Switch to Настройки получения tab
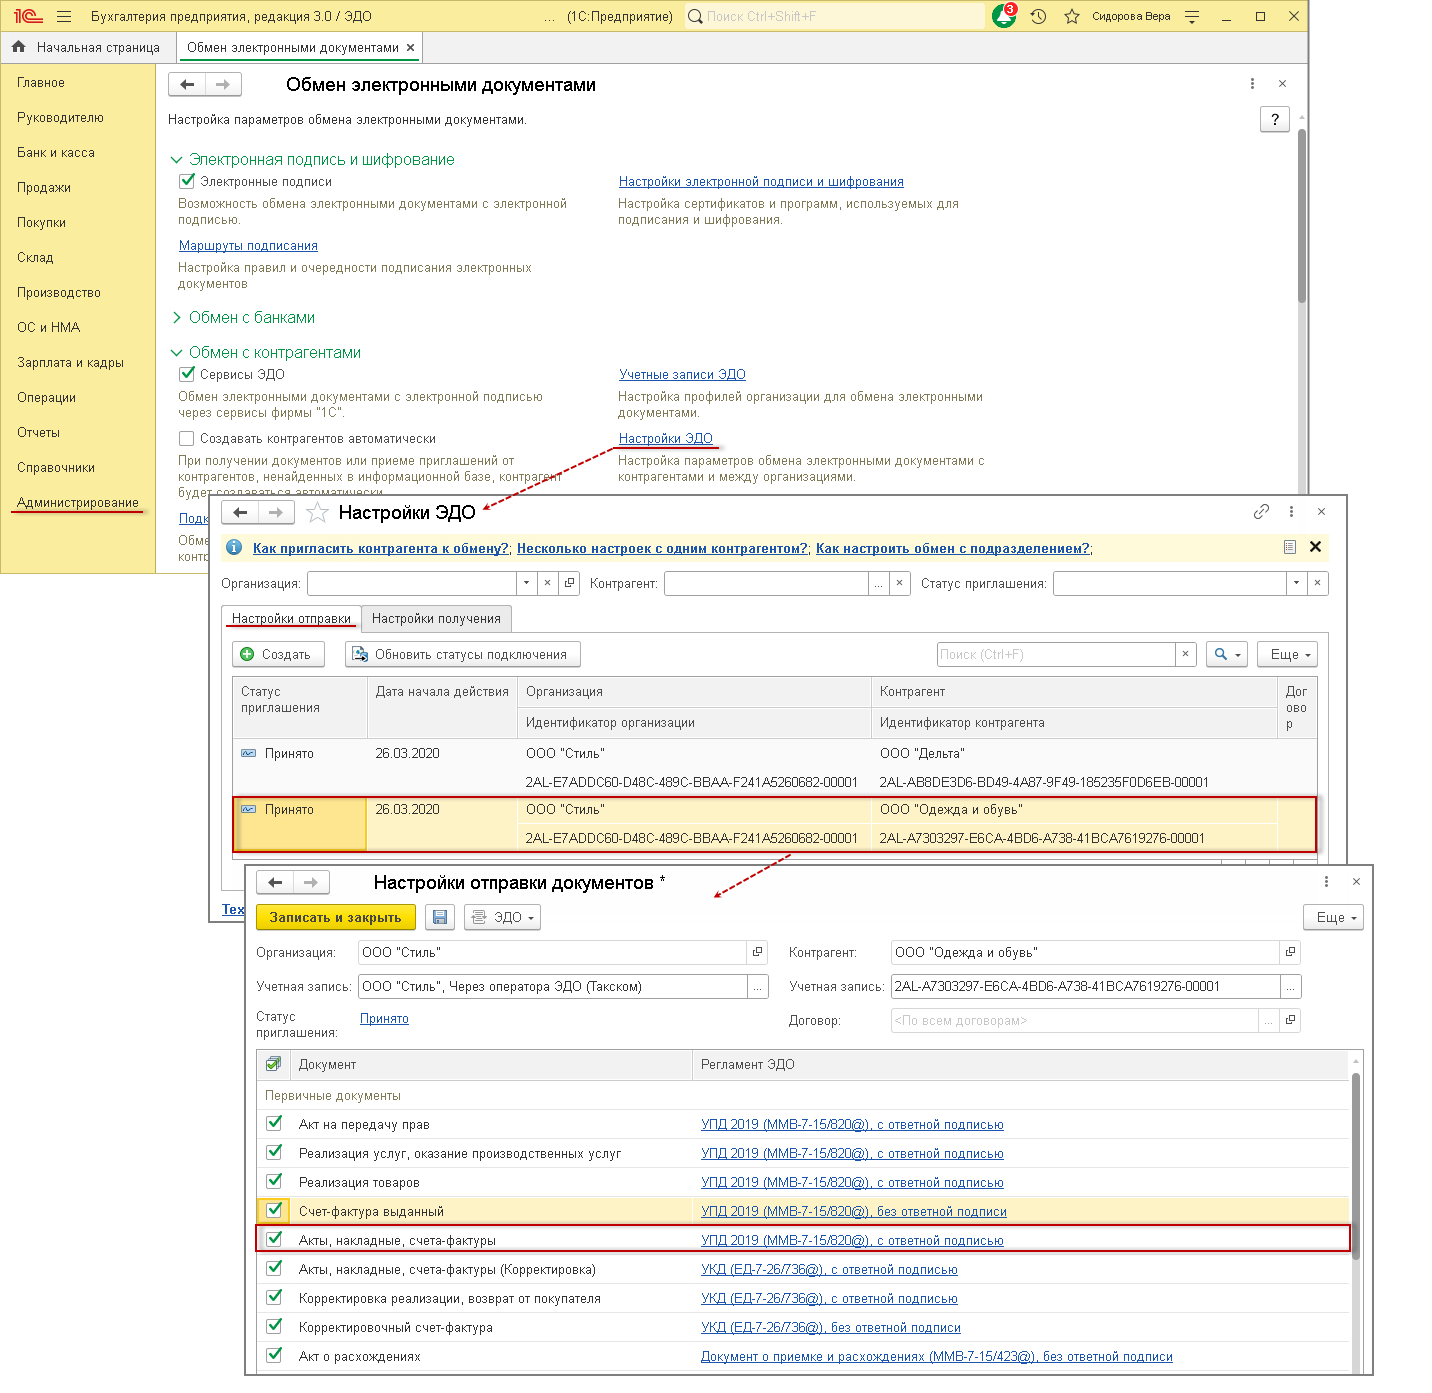Viewport: 1432px width, 1393px height. (436, 619)
